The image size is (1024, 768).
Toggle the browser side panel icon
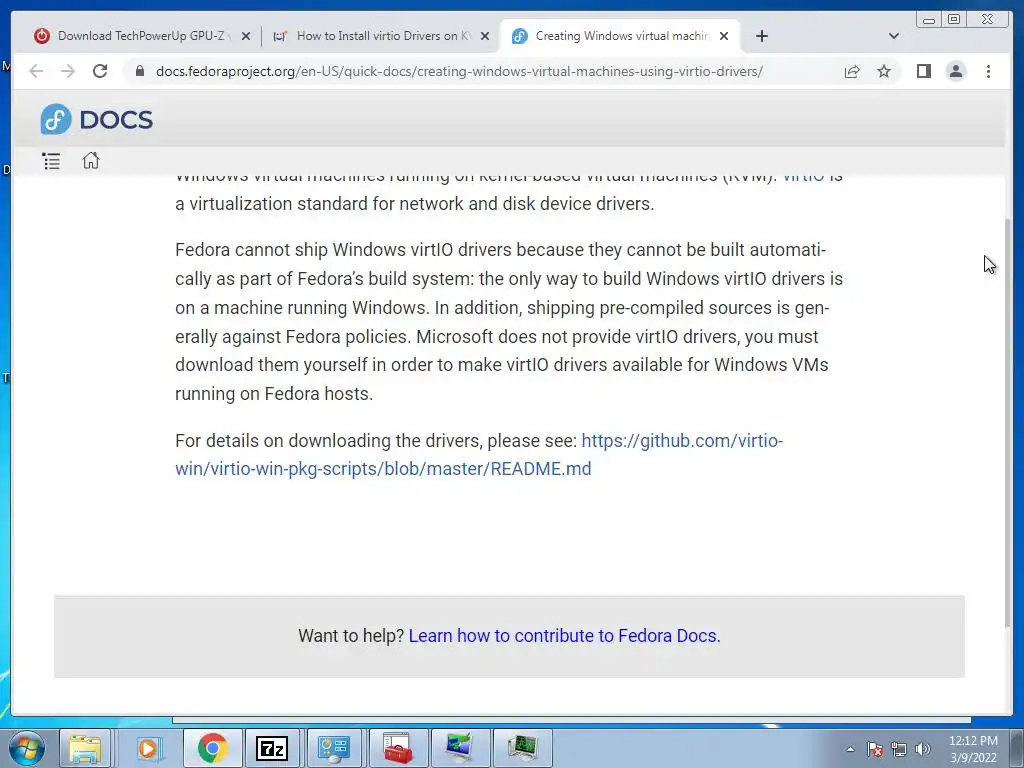pyautogui.click(x=923, y=71)
